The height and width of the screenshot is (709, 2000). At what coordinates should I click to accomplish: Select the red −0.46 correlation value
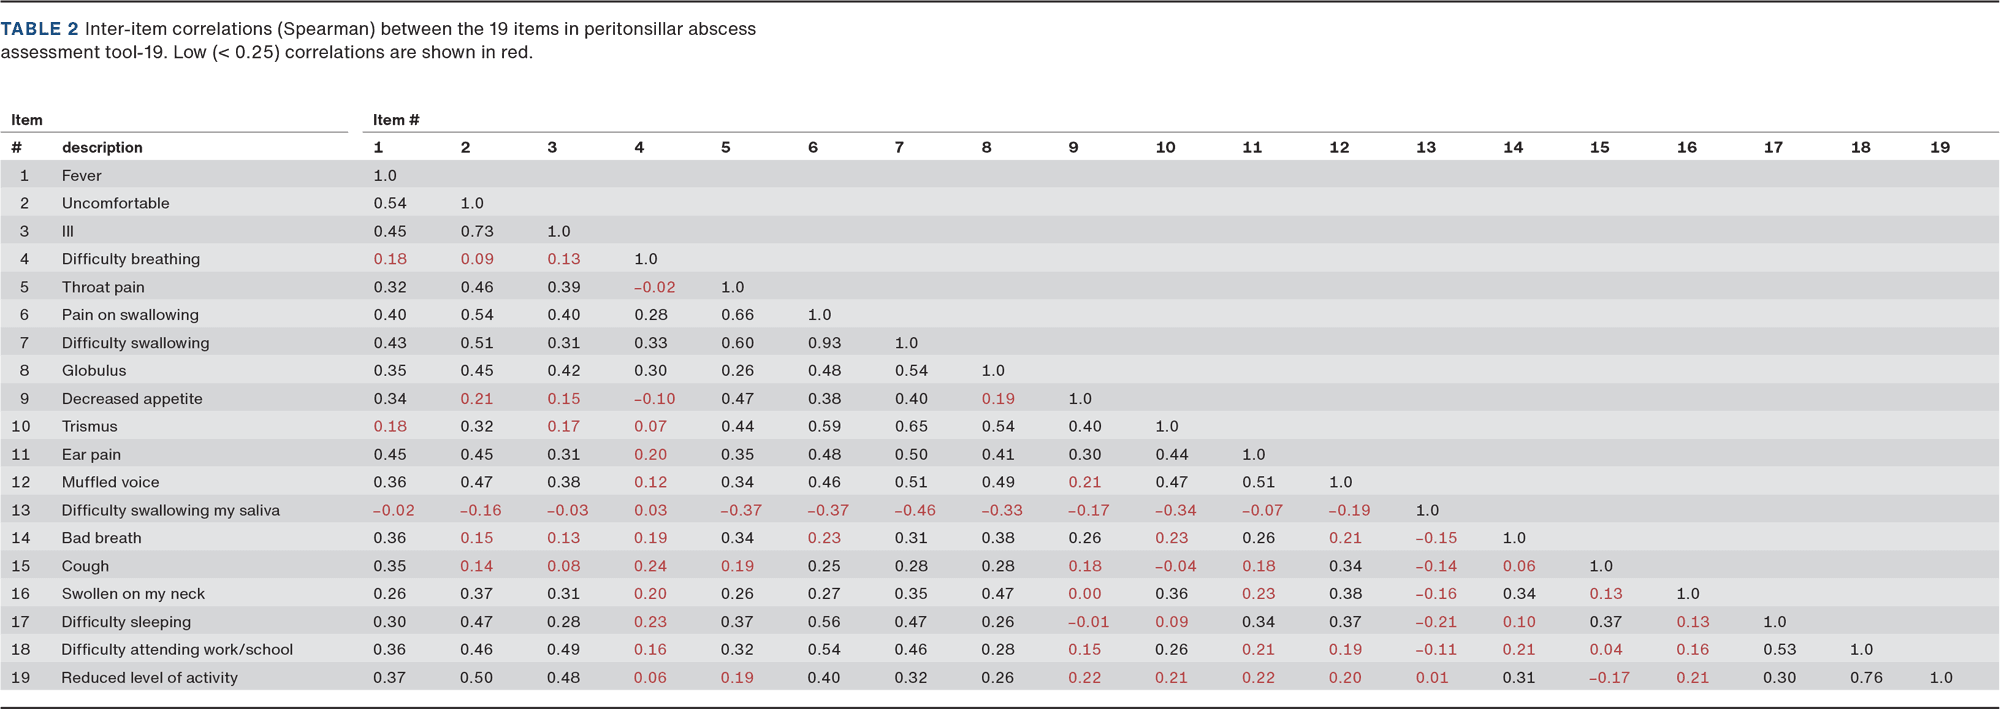click(x=914, y=510)
